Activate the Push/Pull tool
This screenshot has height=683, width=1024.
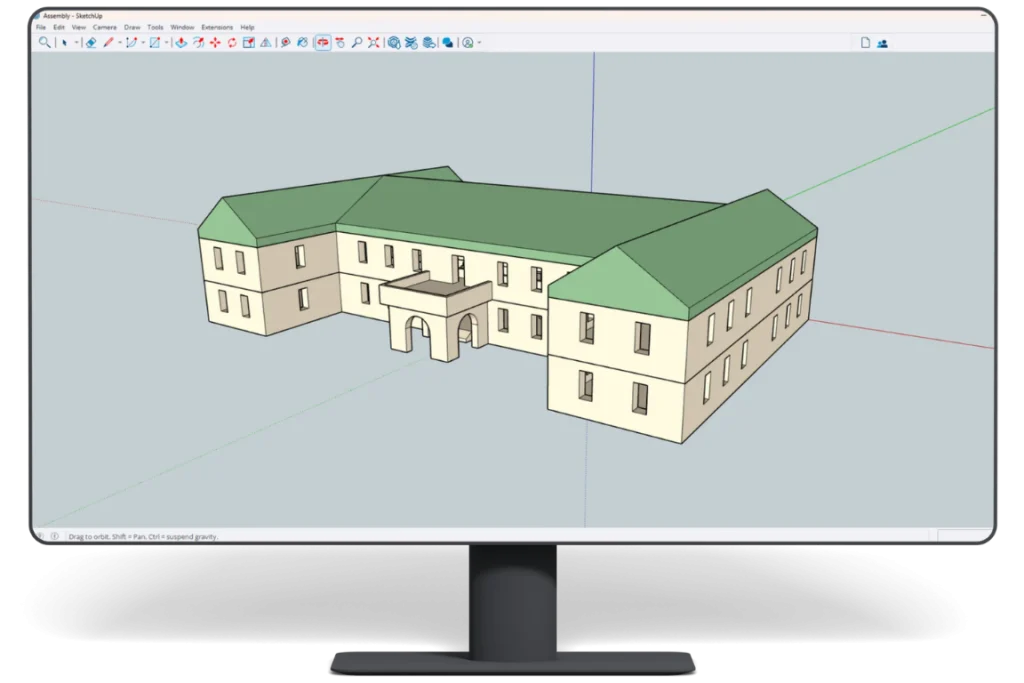click(x=181, y=42)
